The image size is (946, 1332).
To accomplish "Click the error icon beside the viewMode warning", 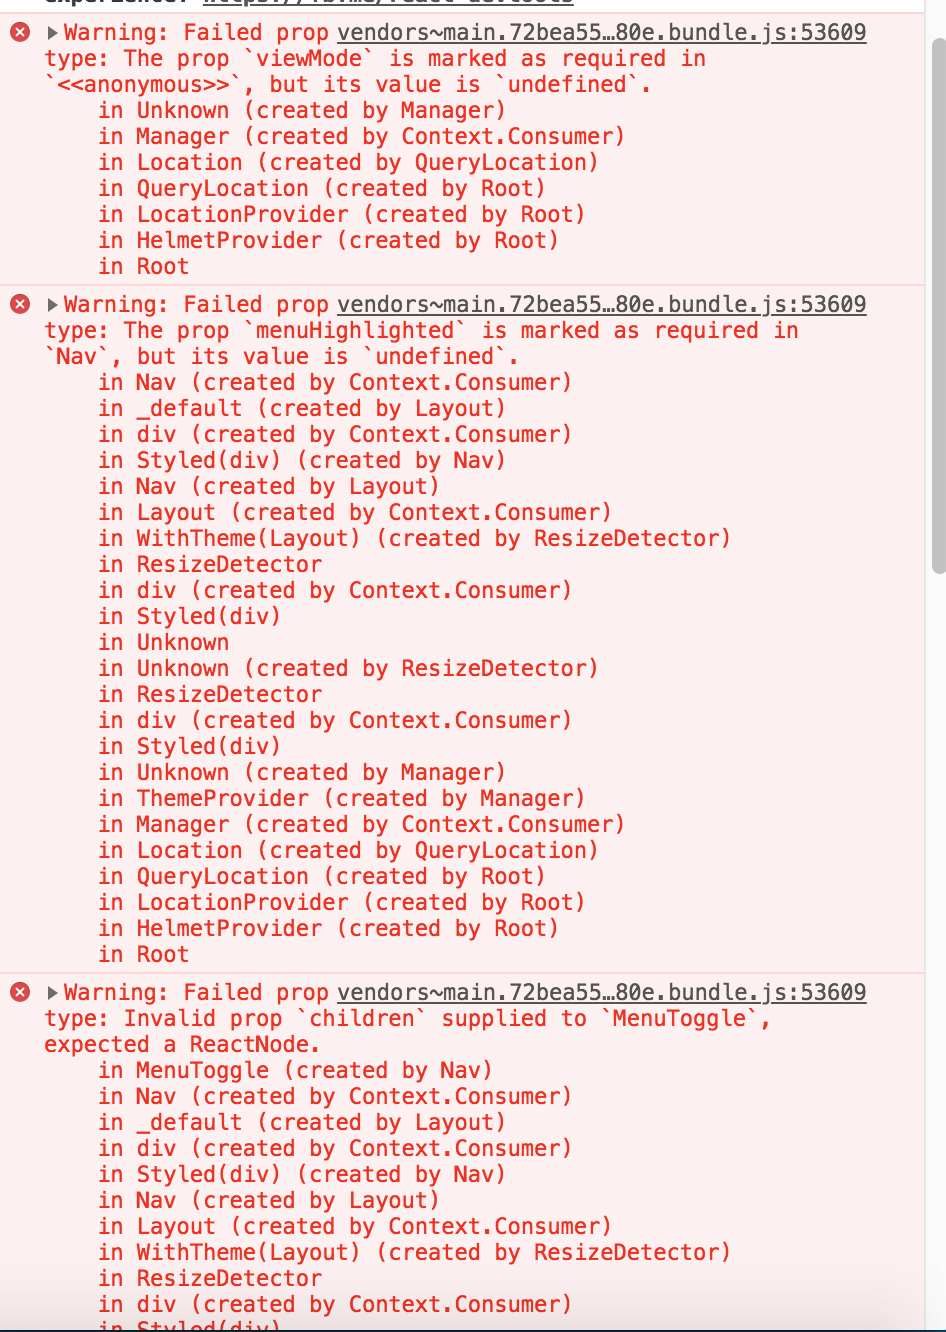I will click(19, 32).
